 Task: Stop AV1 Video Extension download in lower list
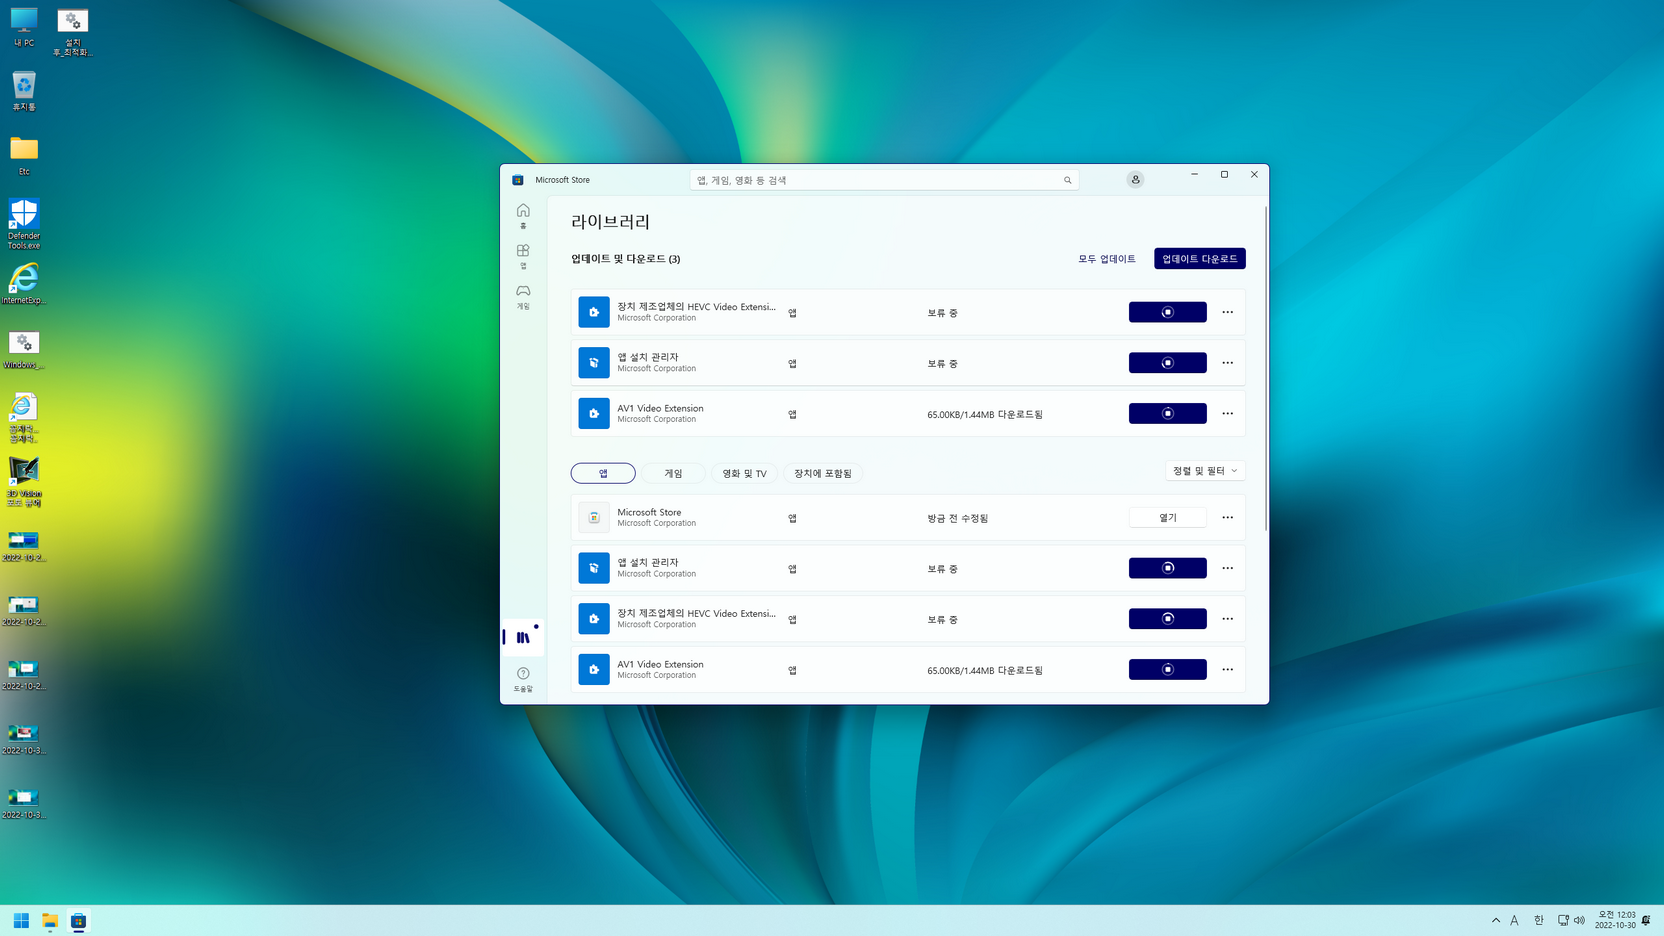pos(1167,669)
